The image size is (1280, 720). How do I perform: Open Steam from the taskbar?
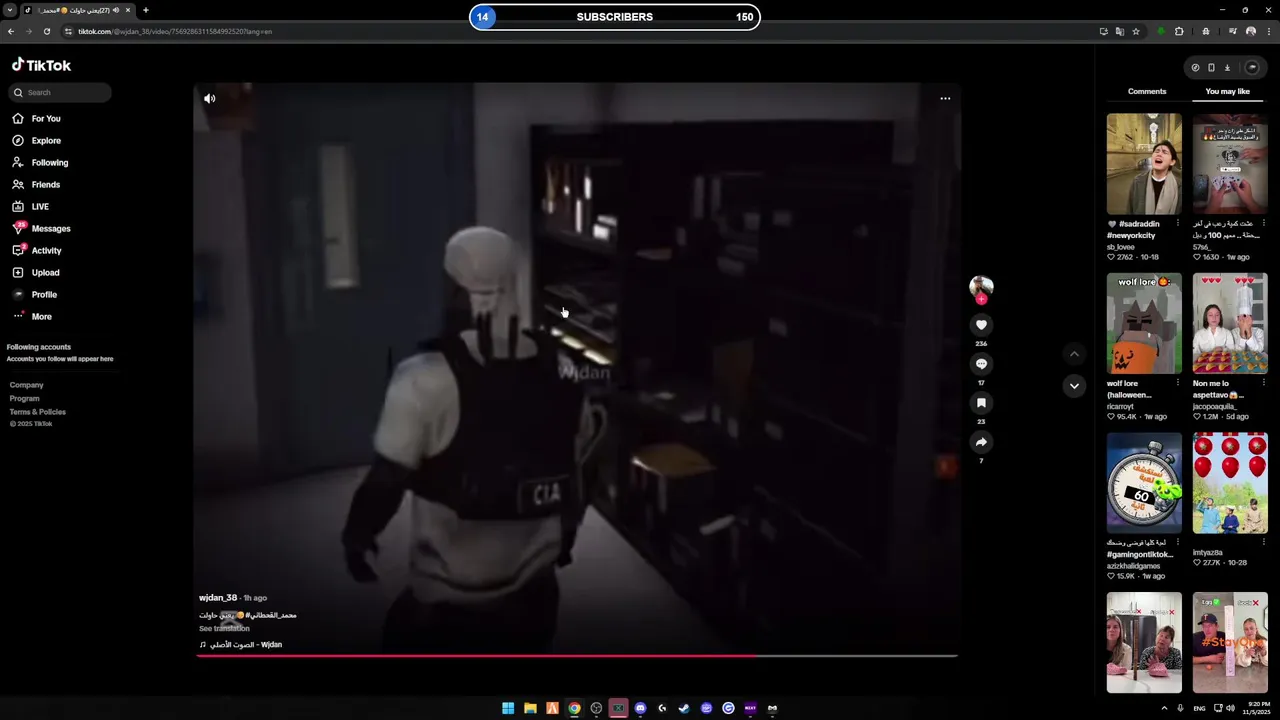[x=684, y=708]
